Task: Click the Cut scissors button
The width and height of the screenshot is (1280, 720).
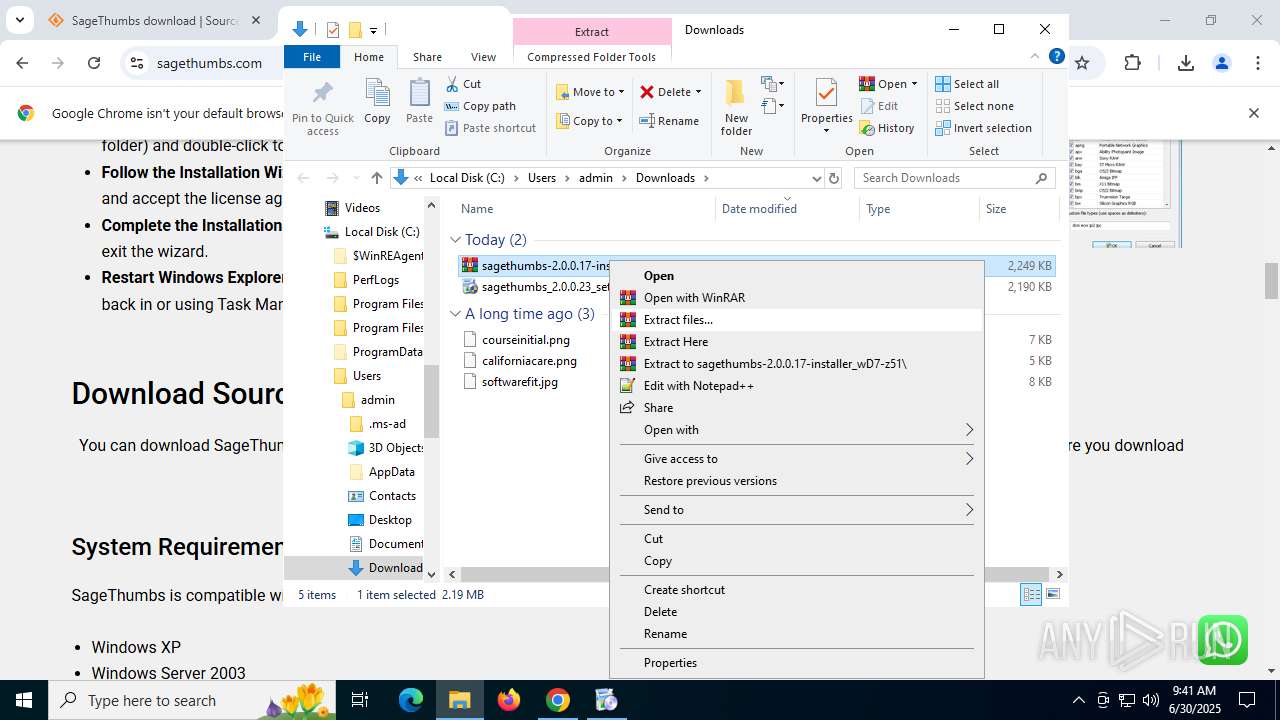Action: (463, 84)
